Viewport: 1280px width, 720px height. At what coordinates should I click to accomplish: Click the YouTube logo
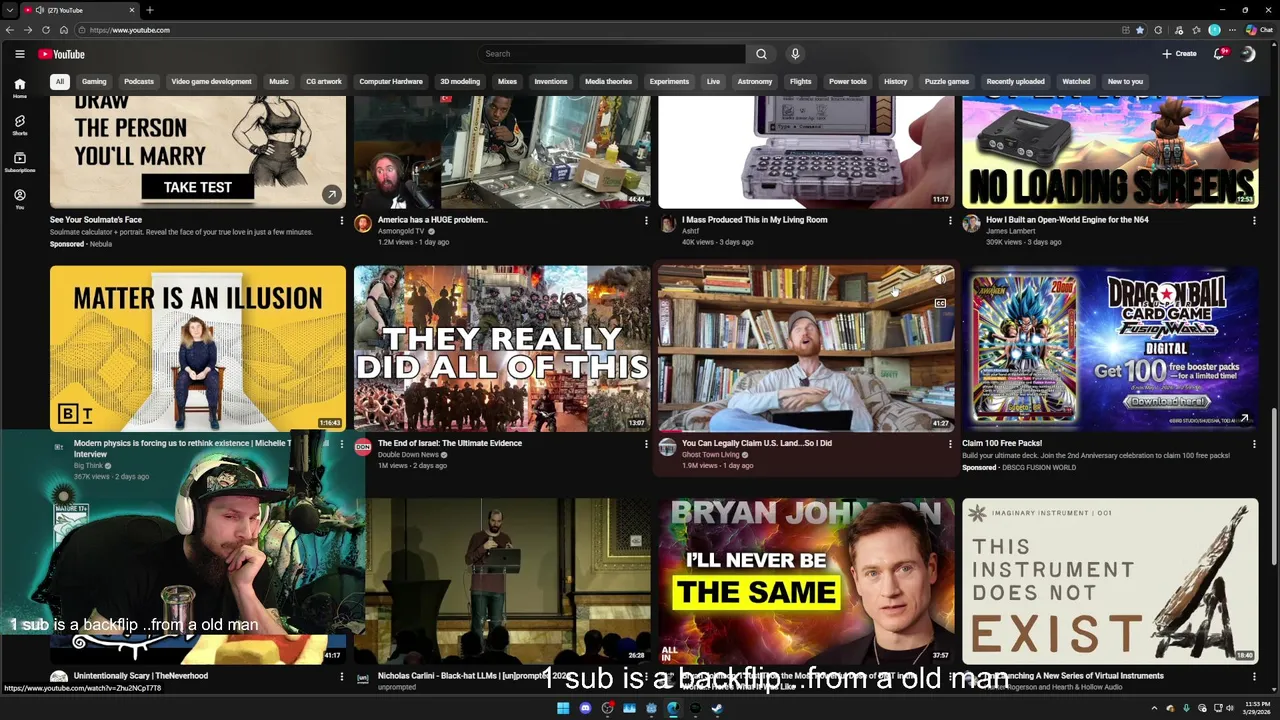tap(61, 54)
